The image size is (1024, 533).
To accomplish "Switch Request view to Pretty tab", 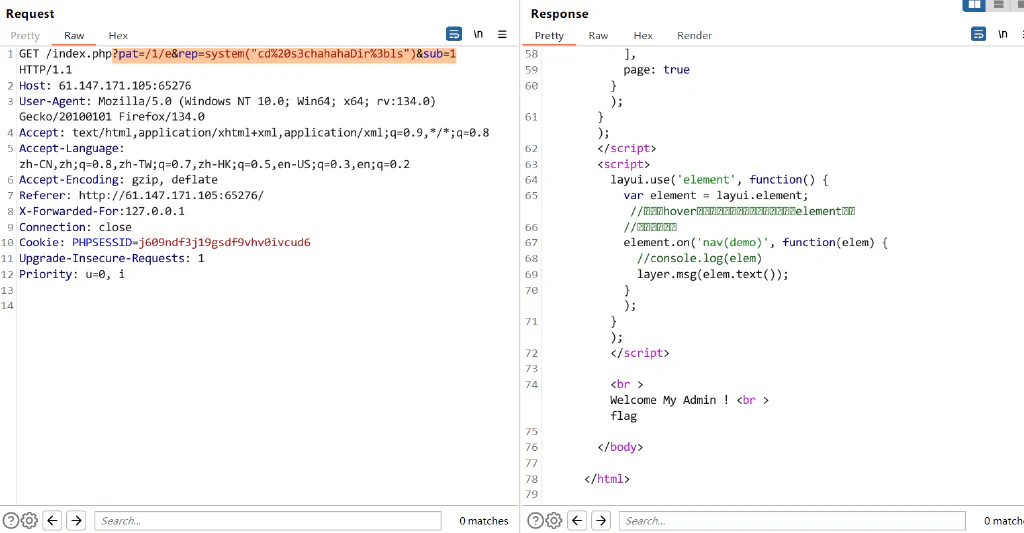I will tap(25, 36).
